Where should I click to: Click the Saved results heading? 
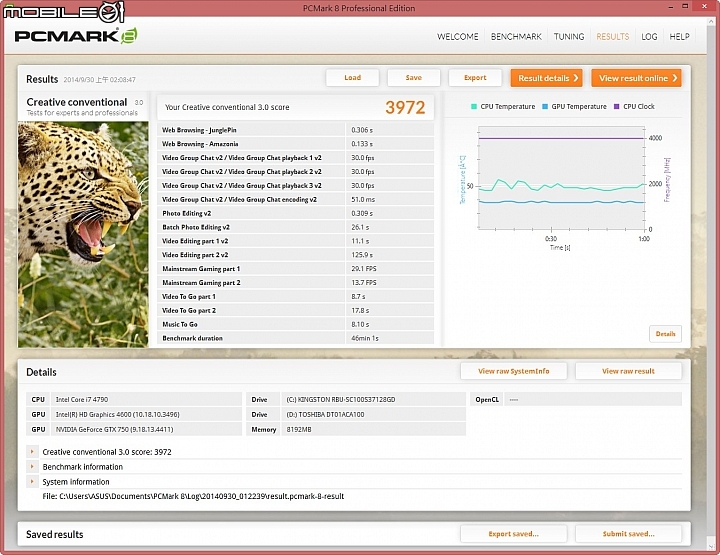[55, 534]
